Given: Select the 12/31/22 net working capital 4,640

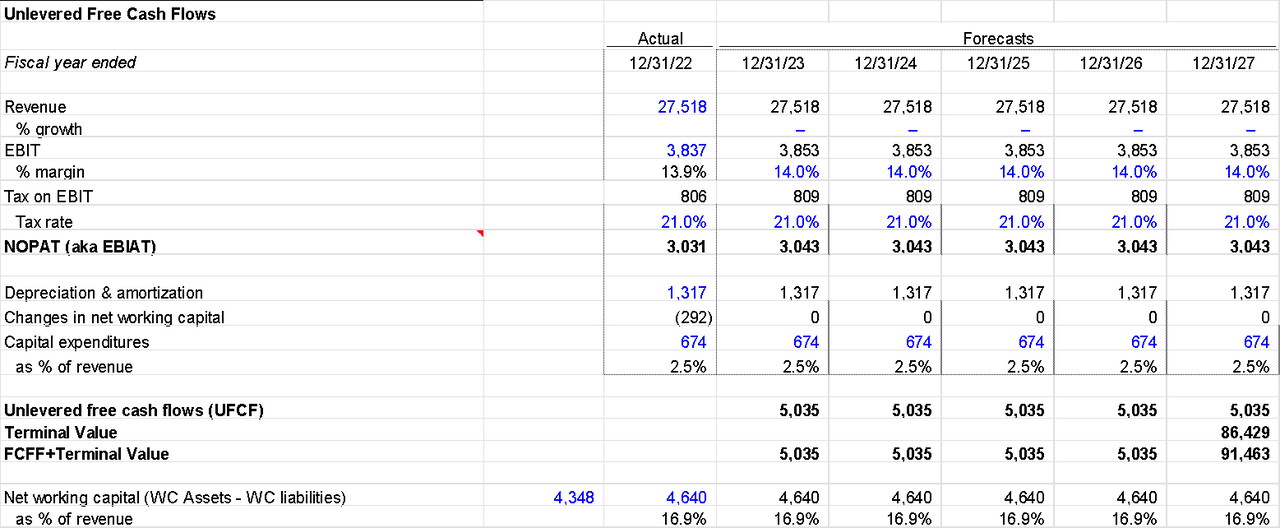Looking at the screenshot, I should point(687,496).
